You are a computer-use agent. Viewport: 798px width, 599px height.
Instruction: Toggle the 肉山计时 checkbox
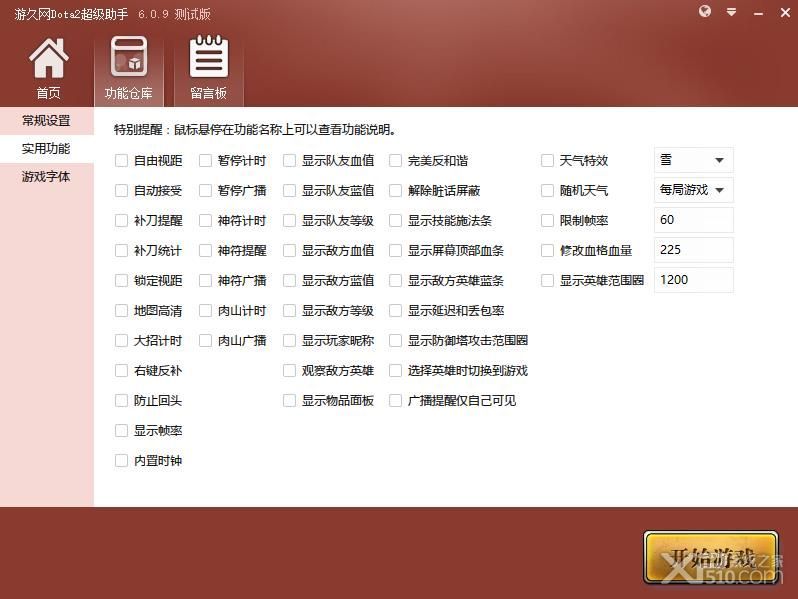[205, 311]
